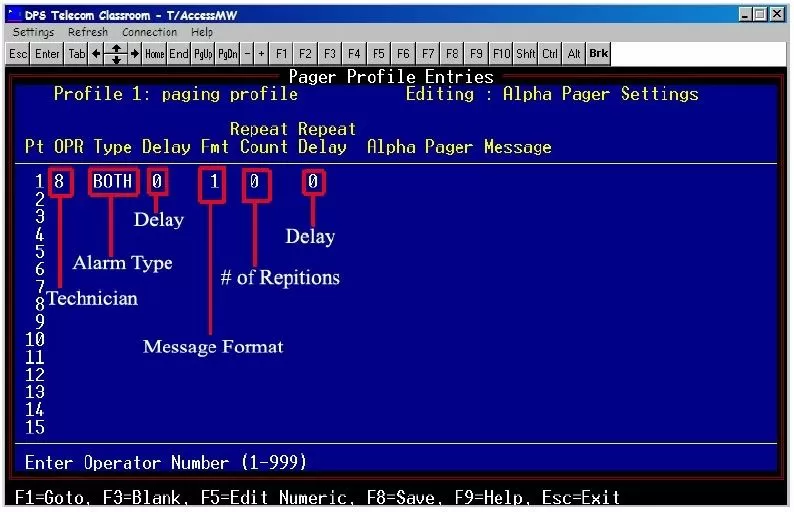Select the OPR field showing 8
794x512 pixels.
60,182
